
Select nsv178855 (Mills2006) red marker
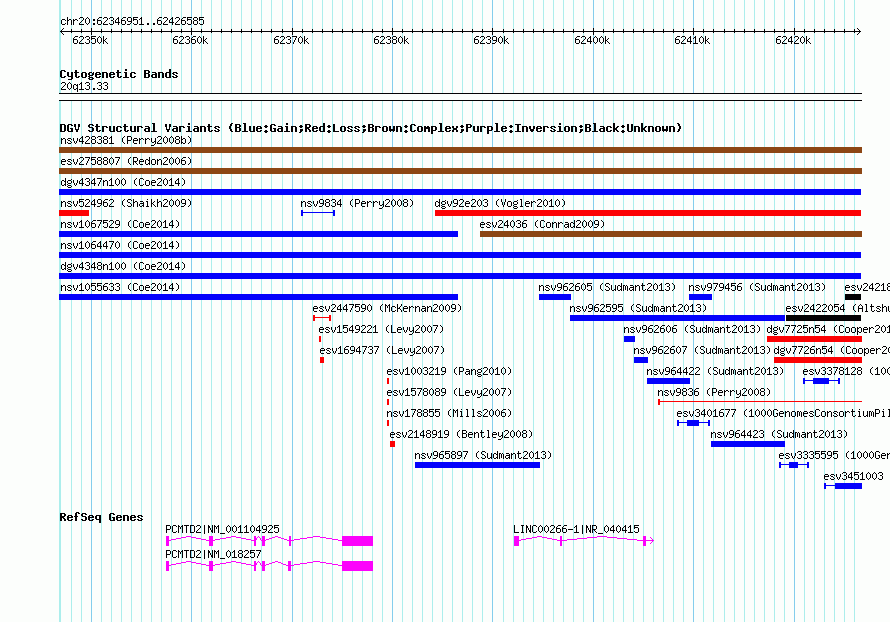click(388, 423)
